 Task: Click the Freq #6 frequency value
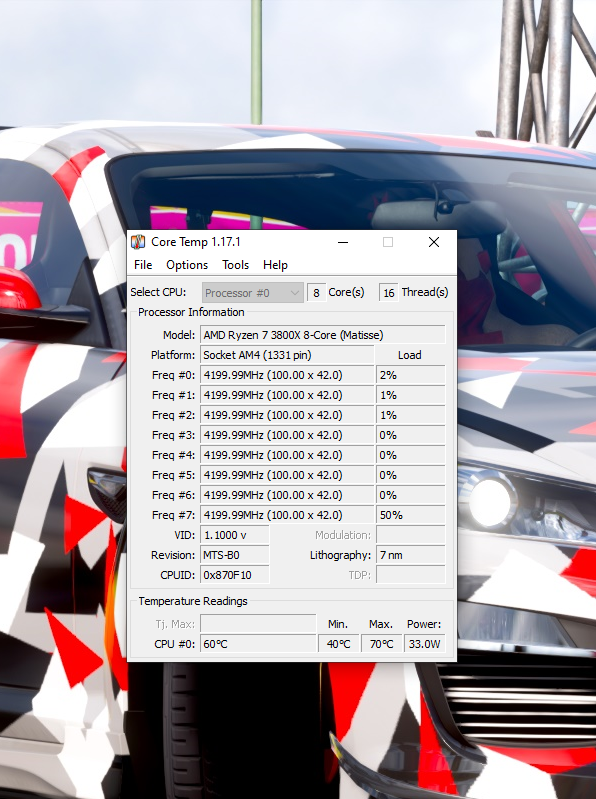tap(287, 495)
